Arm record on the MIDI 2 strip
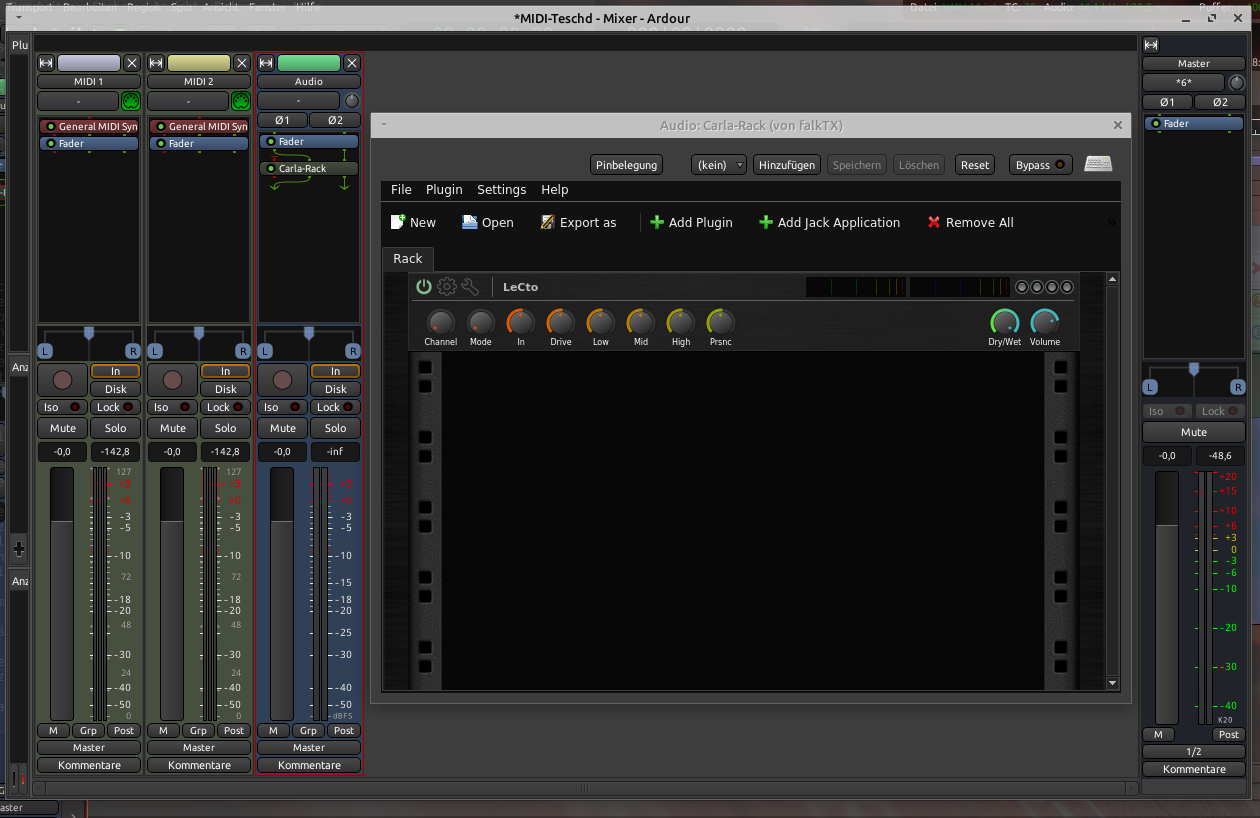 click(x=173, y=380)
